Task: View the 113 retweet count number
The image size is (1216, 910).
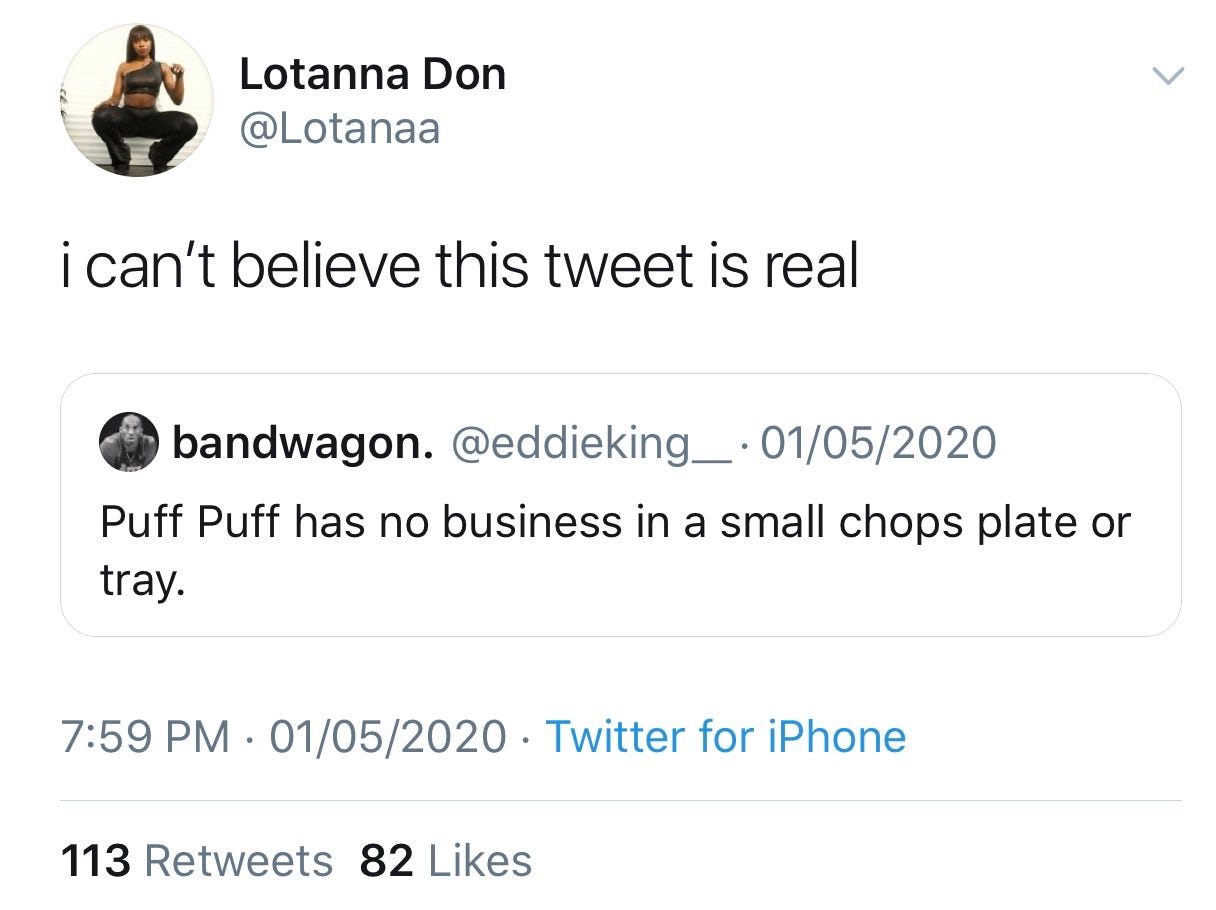Action: 96,861
